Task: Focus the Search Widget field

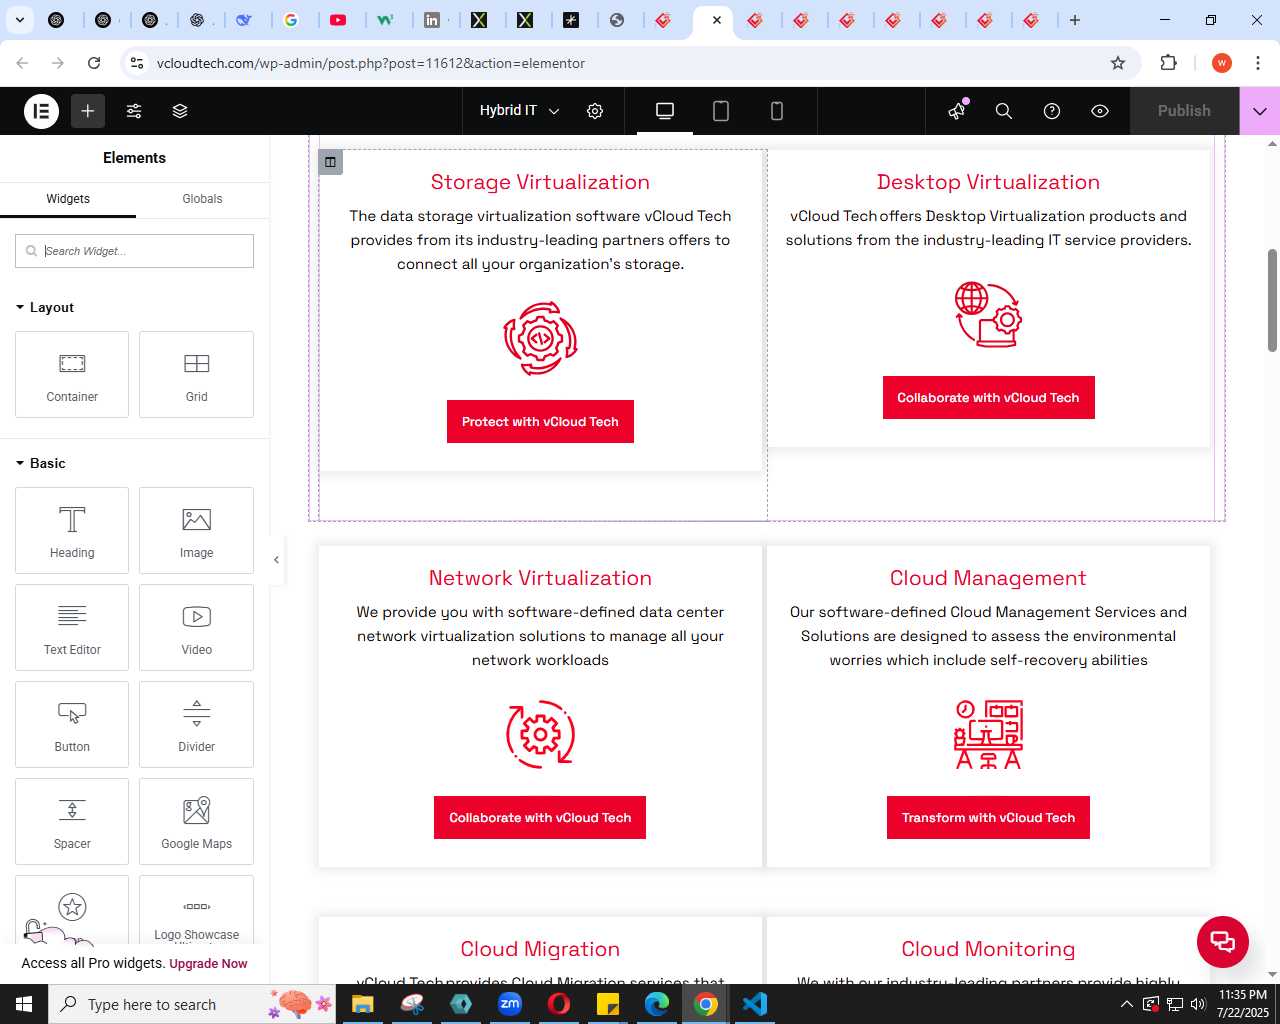Action: pyautogui.click(x=134, y=251)
